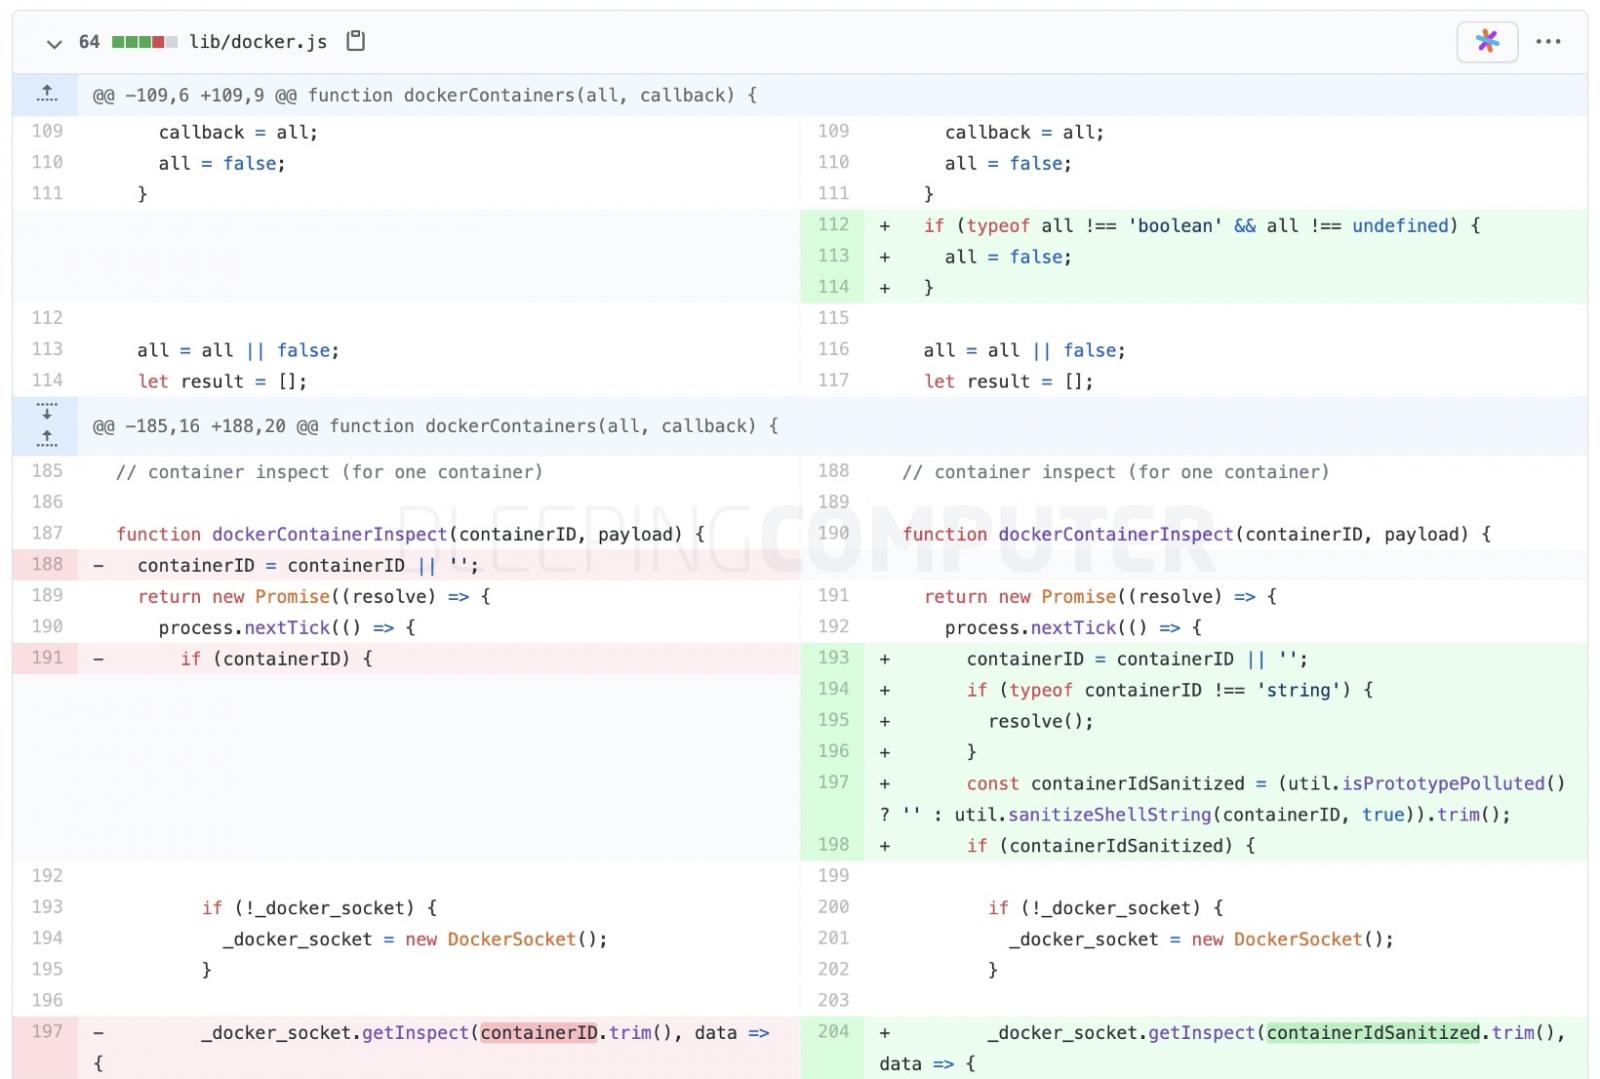Click the "64" changed lines counter

coord(89,41)
